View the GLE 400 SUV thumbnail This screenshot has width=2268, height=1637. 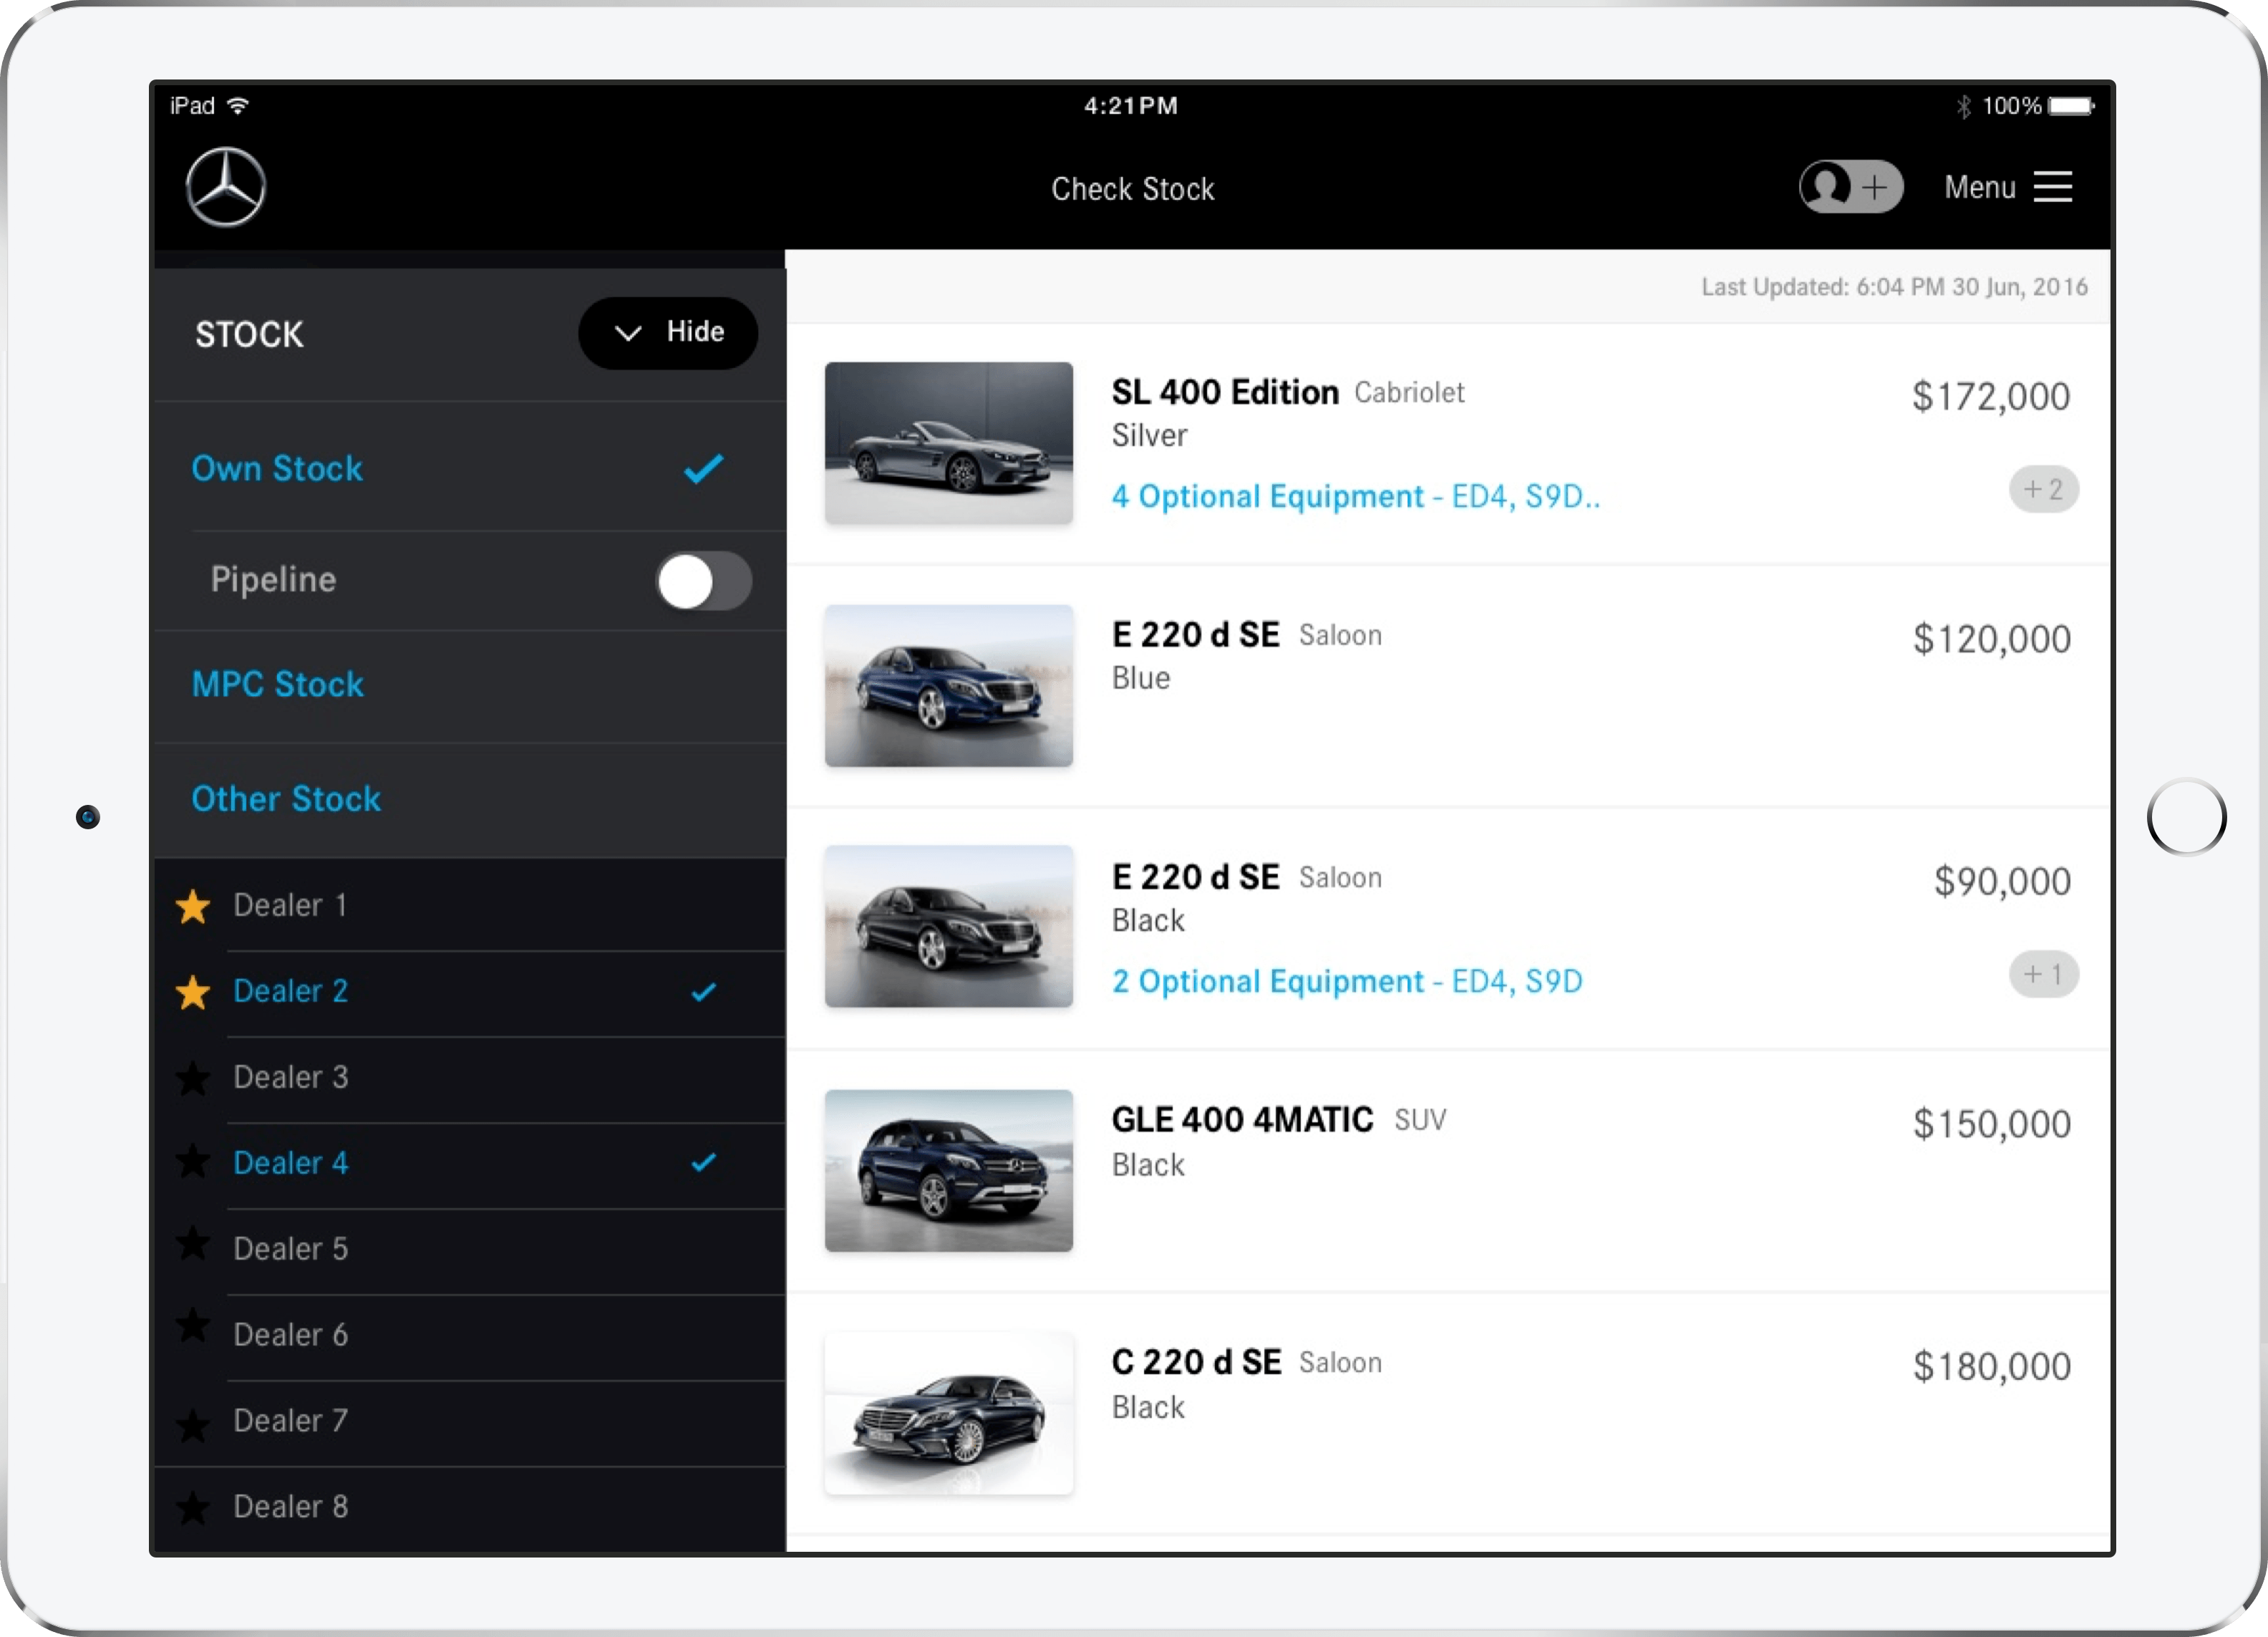[949, 1171]
